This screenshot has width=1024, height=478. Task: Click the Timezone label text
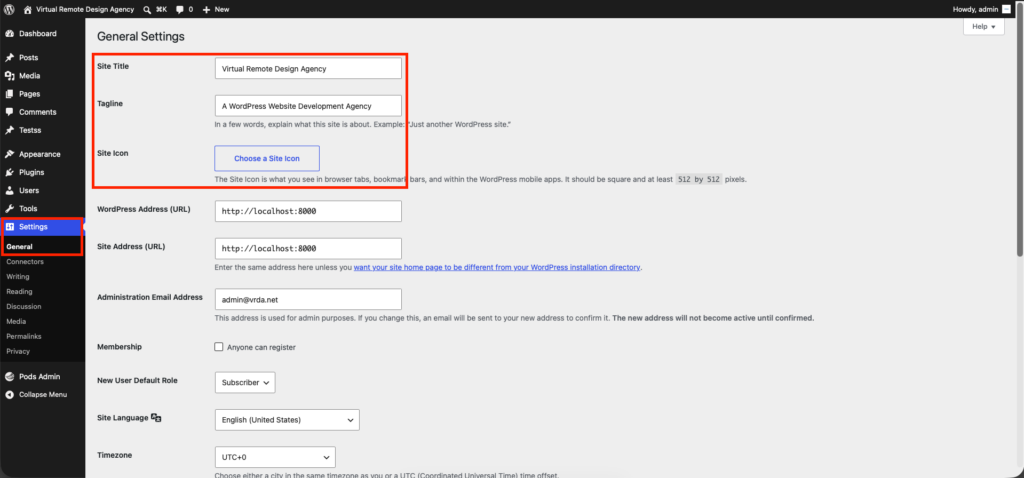click(115, 455)
